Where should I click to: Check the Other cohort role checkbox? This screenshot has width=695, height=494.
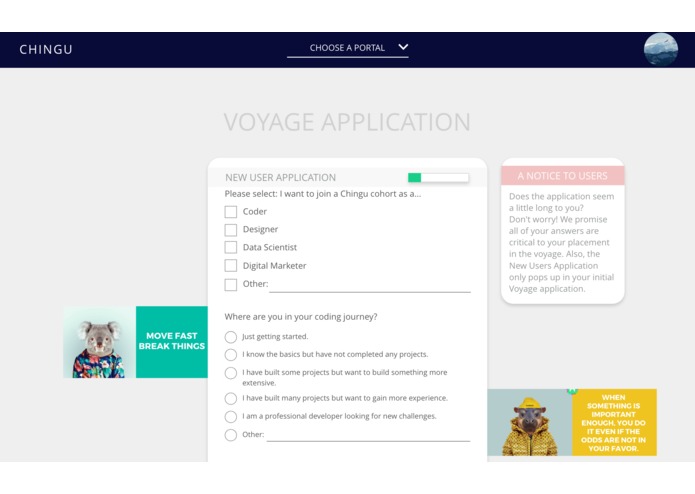point(230,284)
